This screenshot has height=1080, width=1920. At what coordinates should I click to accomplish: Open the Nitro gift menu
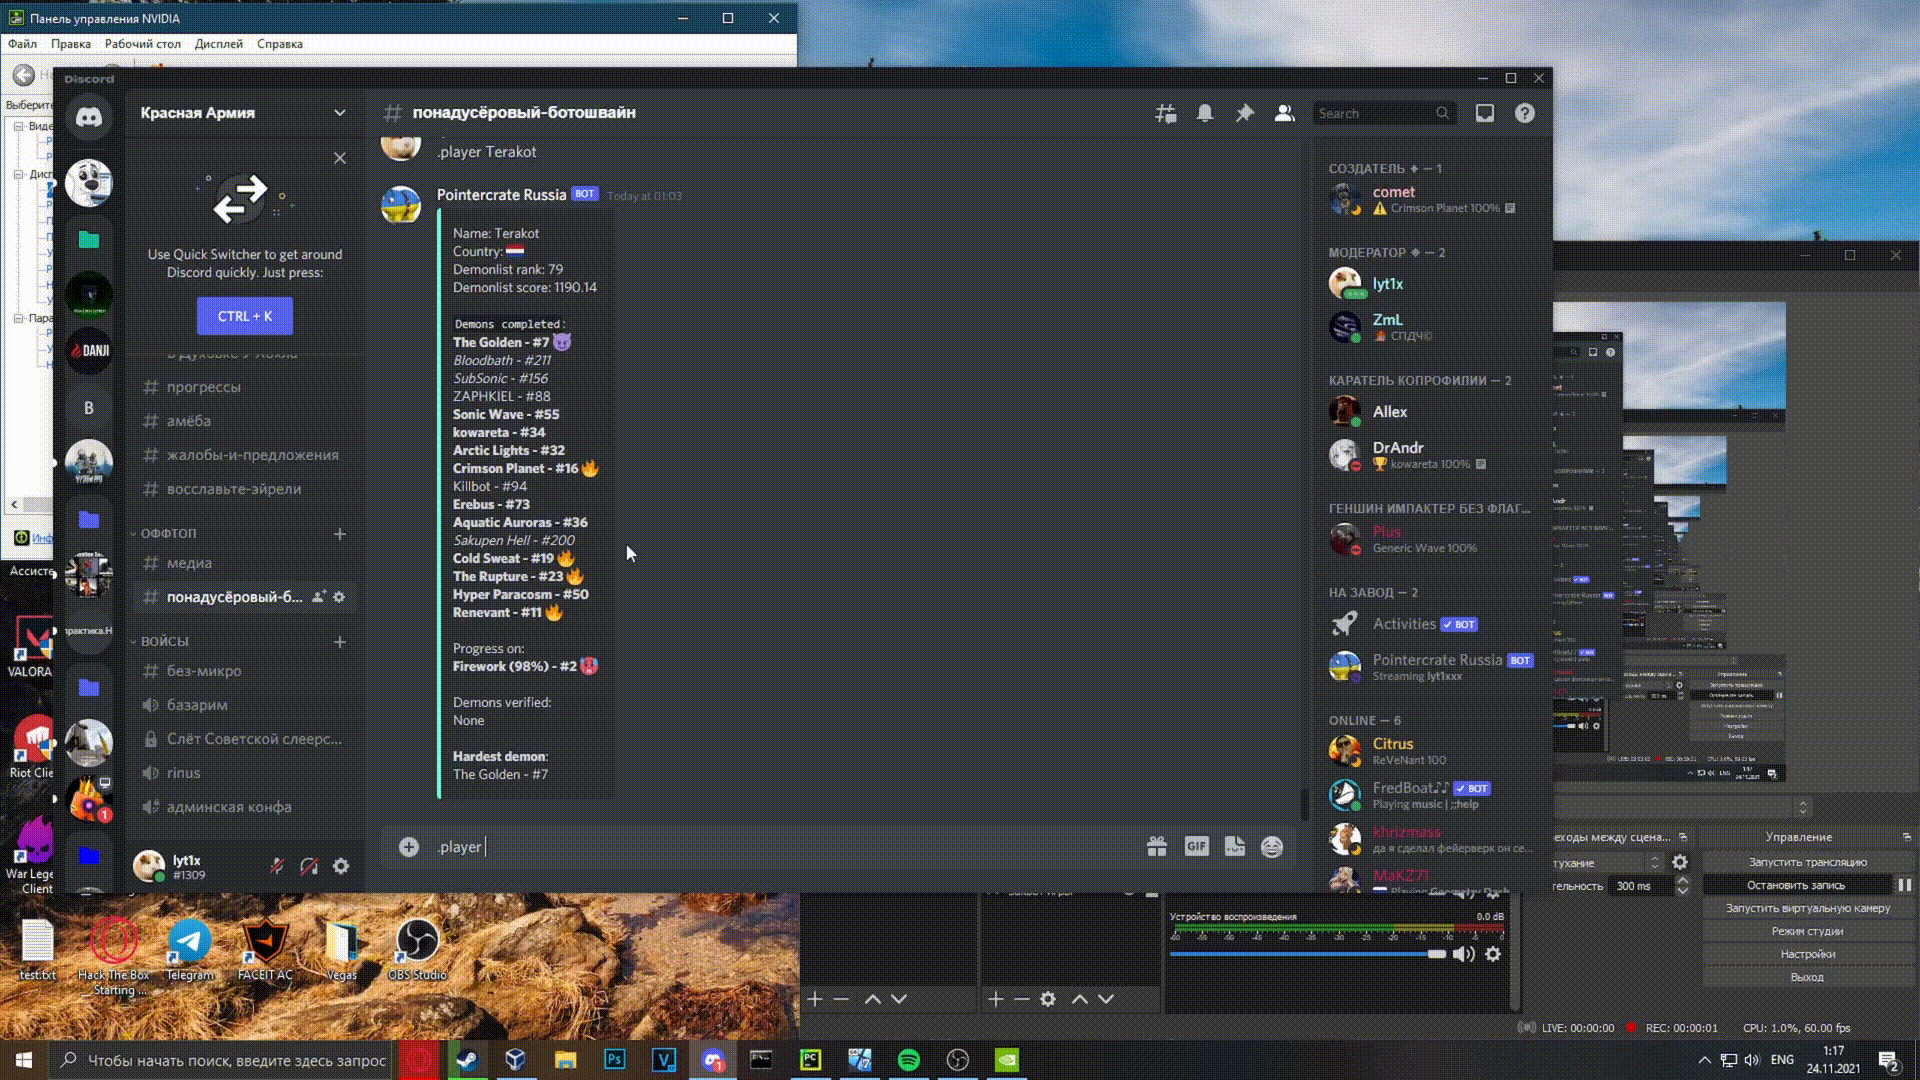[1157, 846]
